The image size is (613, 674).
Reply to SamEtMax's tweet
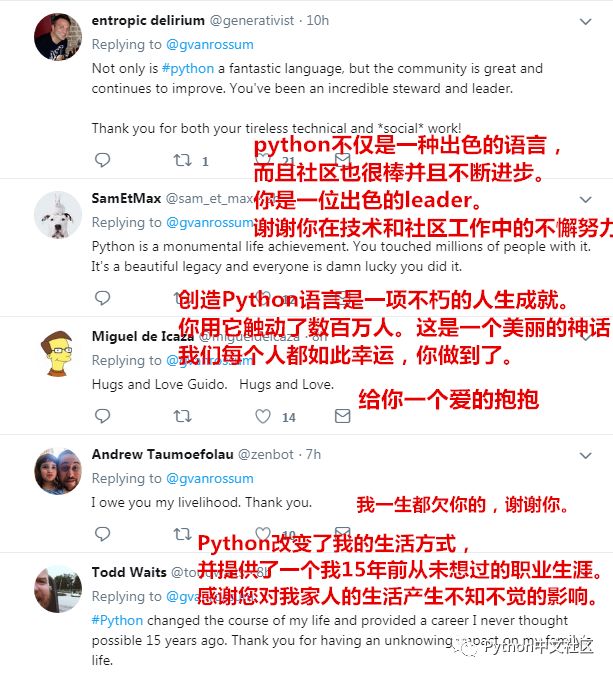click(102, 298)
